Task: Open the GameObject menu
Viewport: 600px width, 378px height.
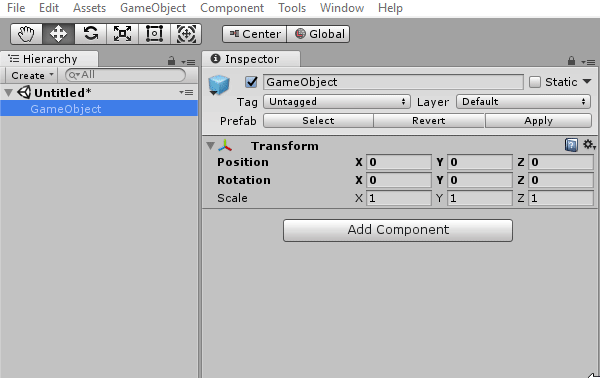Action: pyautogui.click(x=153, y=8)
